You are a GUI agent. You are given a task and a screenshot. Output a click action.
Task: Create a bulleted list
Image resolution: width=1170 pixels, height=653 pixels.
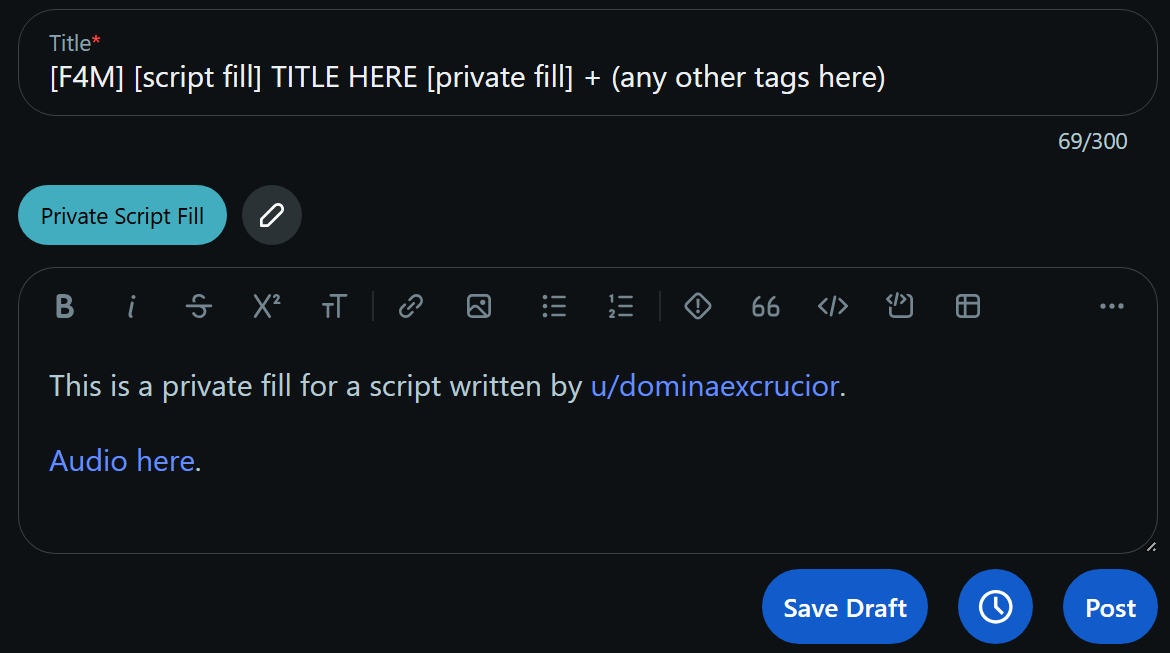[x=554, y=307]
